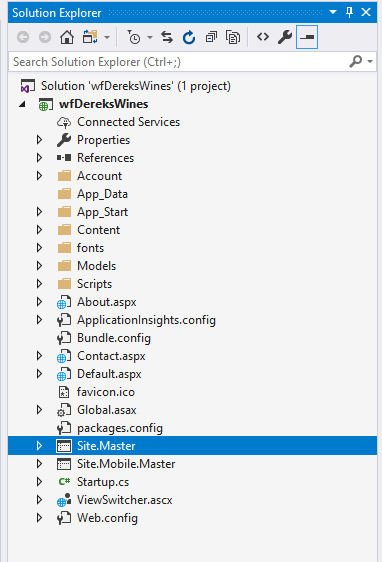Image resolution: width=382 pixels, height=562 pixels.
Task: Click the References node icon
Action: tap(64, 158)
